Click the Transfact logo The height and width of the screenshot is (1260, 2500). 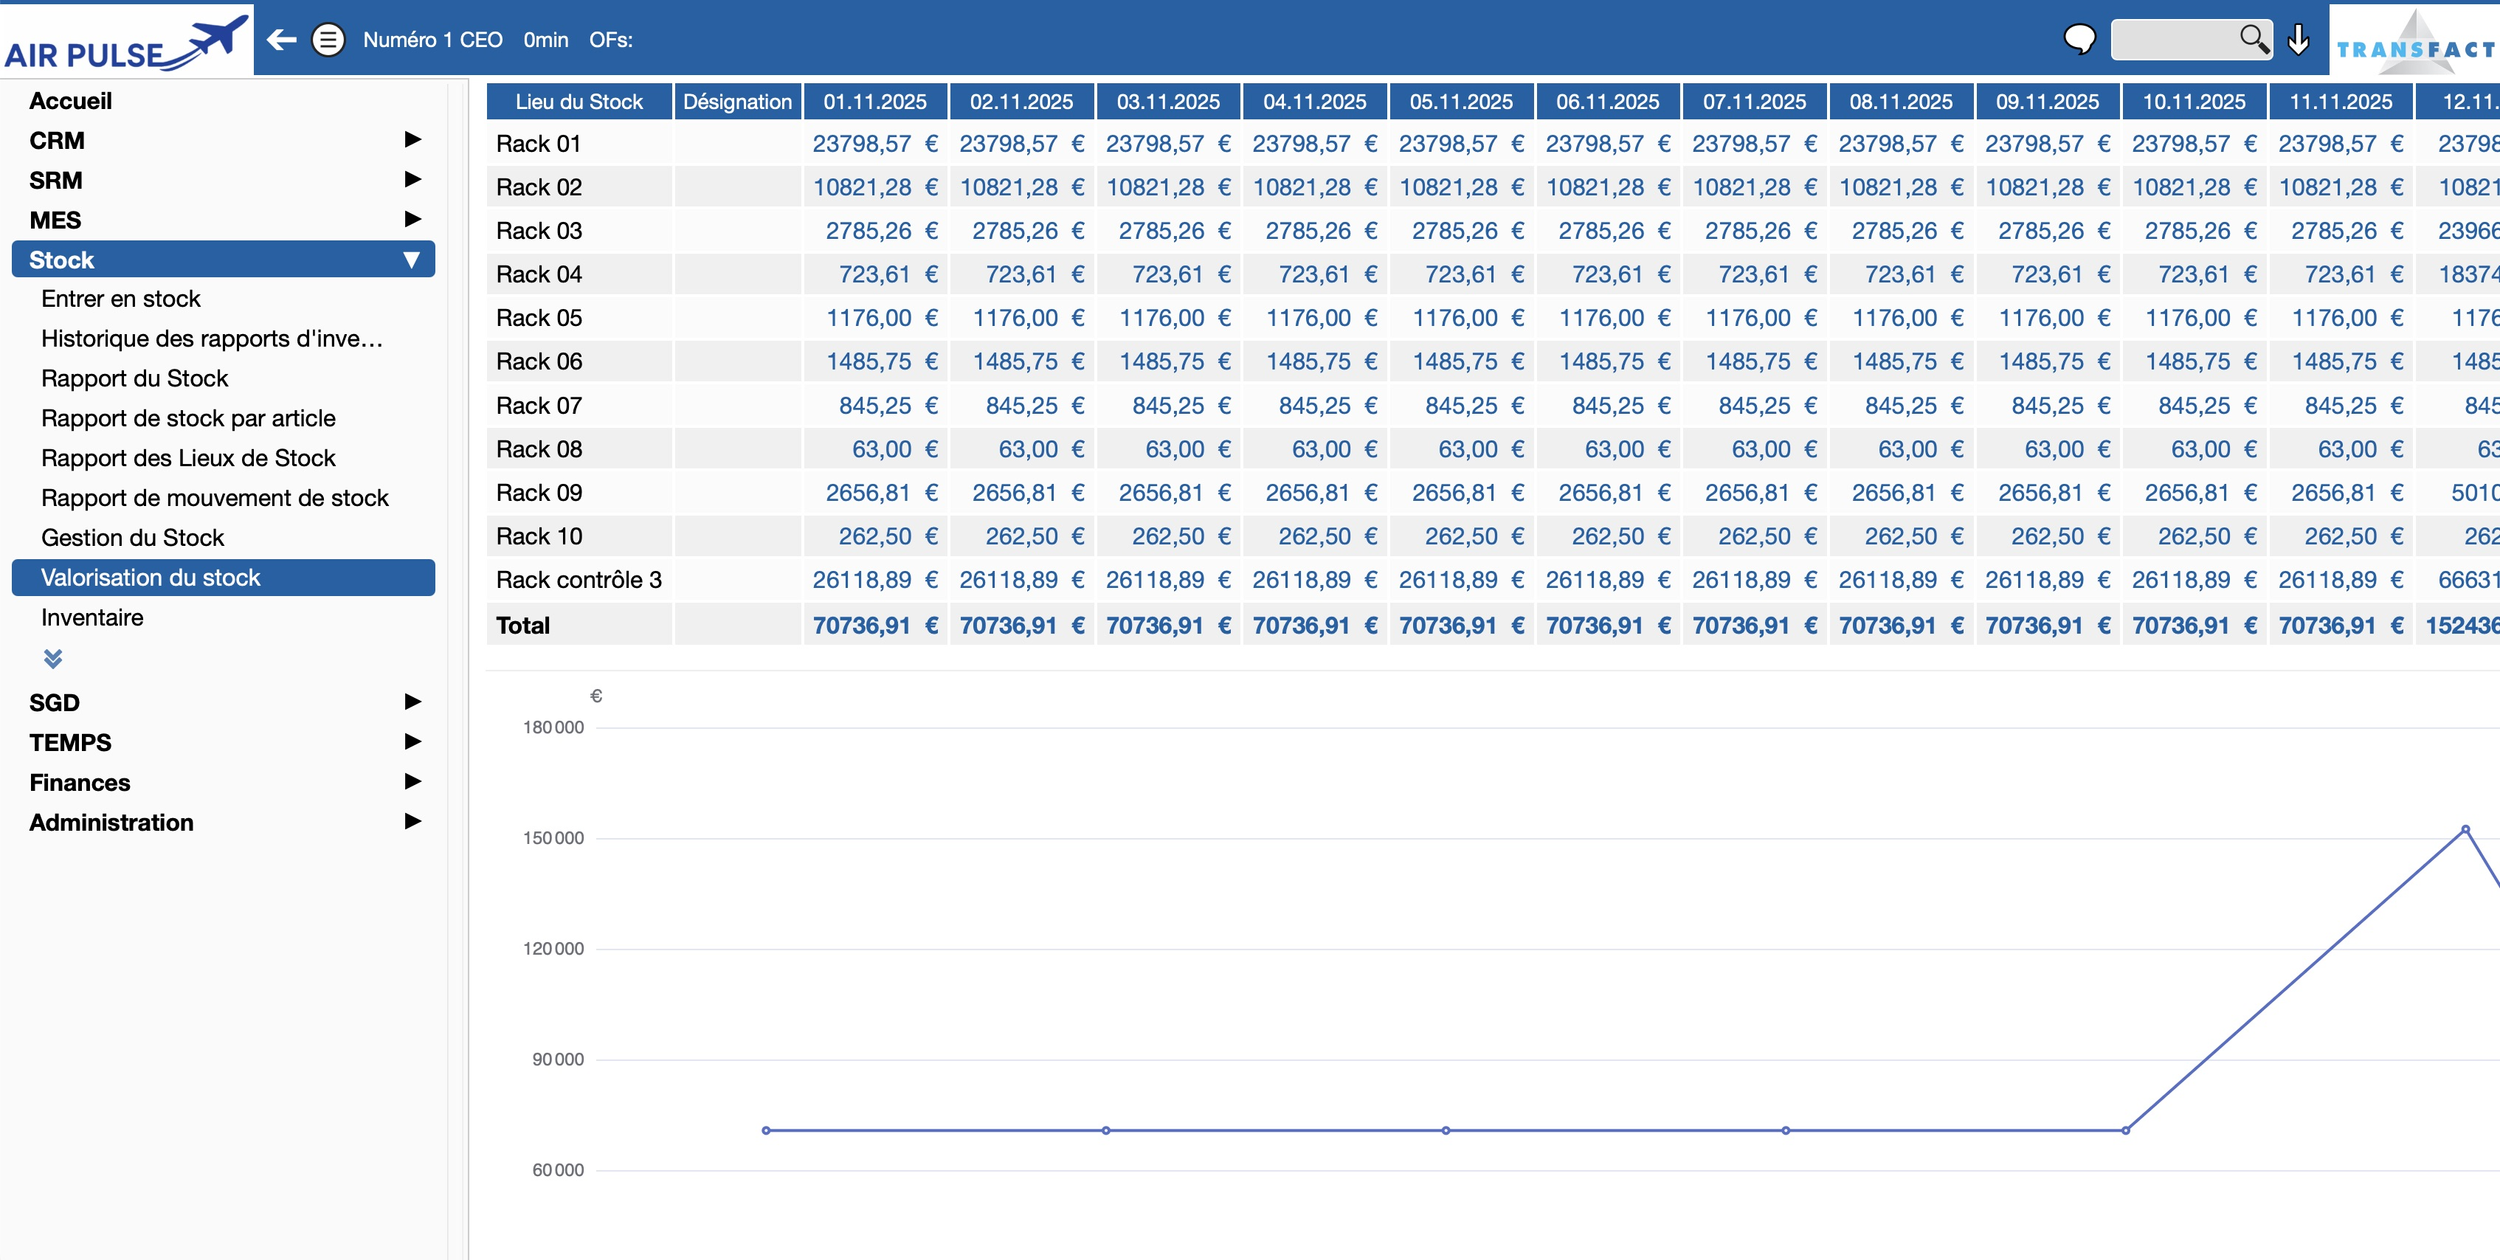click(2414, 45)
